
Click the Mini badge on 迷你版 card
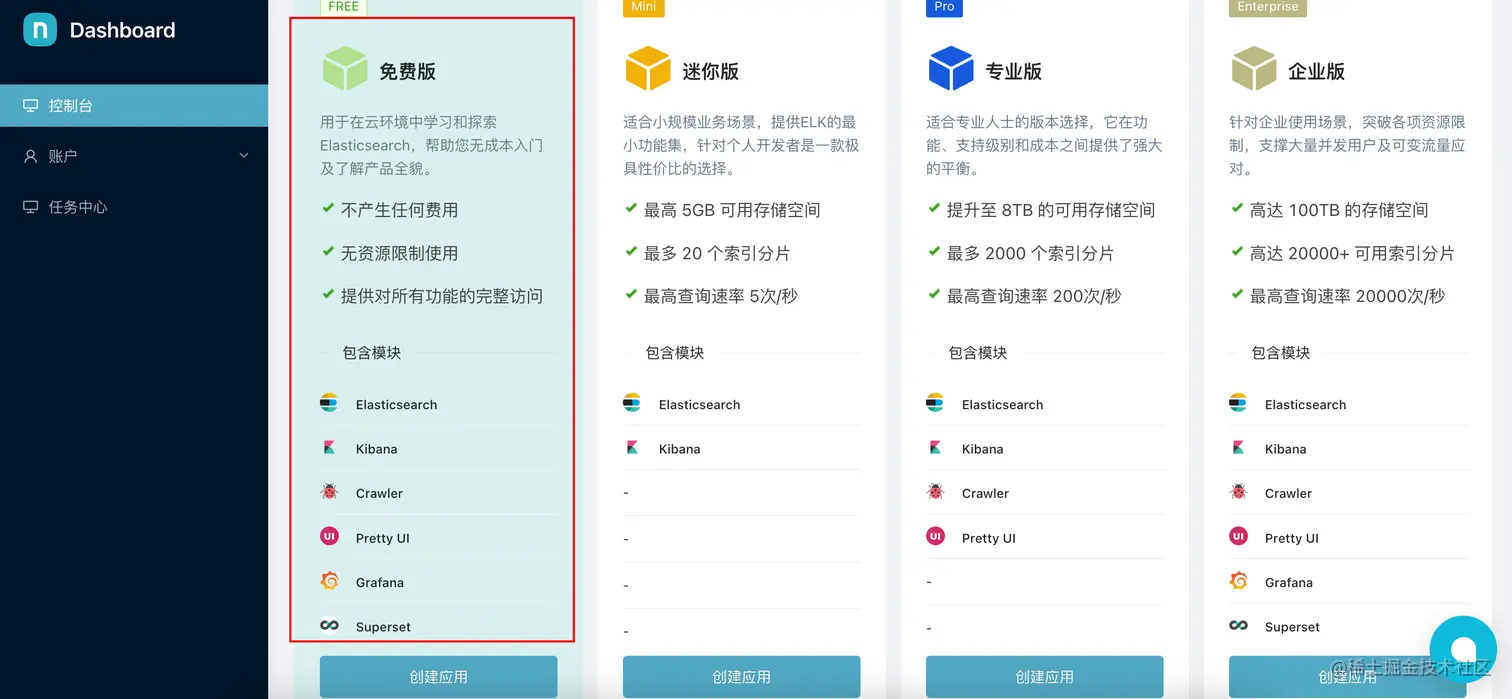coord(644,7)
